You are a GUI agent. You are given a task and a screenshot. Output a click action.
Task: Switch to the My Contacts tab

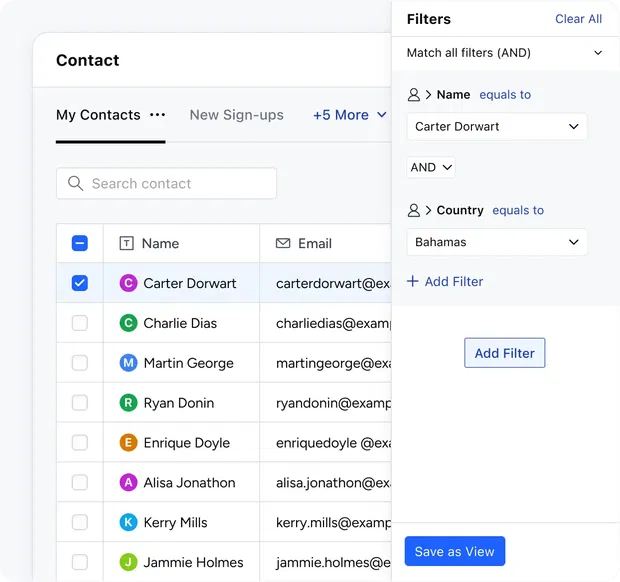click(98, 115)
